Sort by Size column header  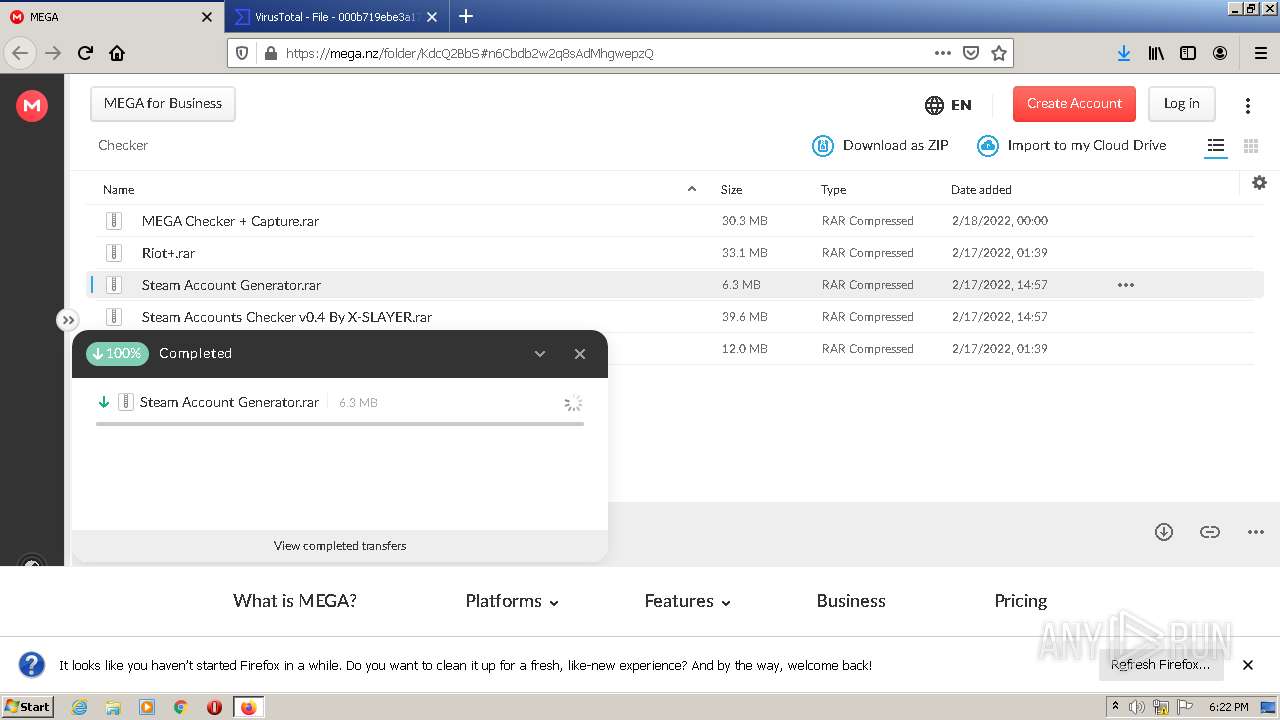pyautogui.click(x=732, y=190)
